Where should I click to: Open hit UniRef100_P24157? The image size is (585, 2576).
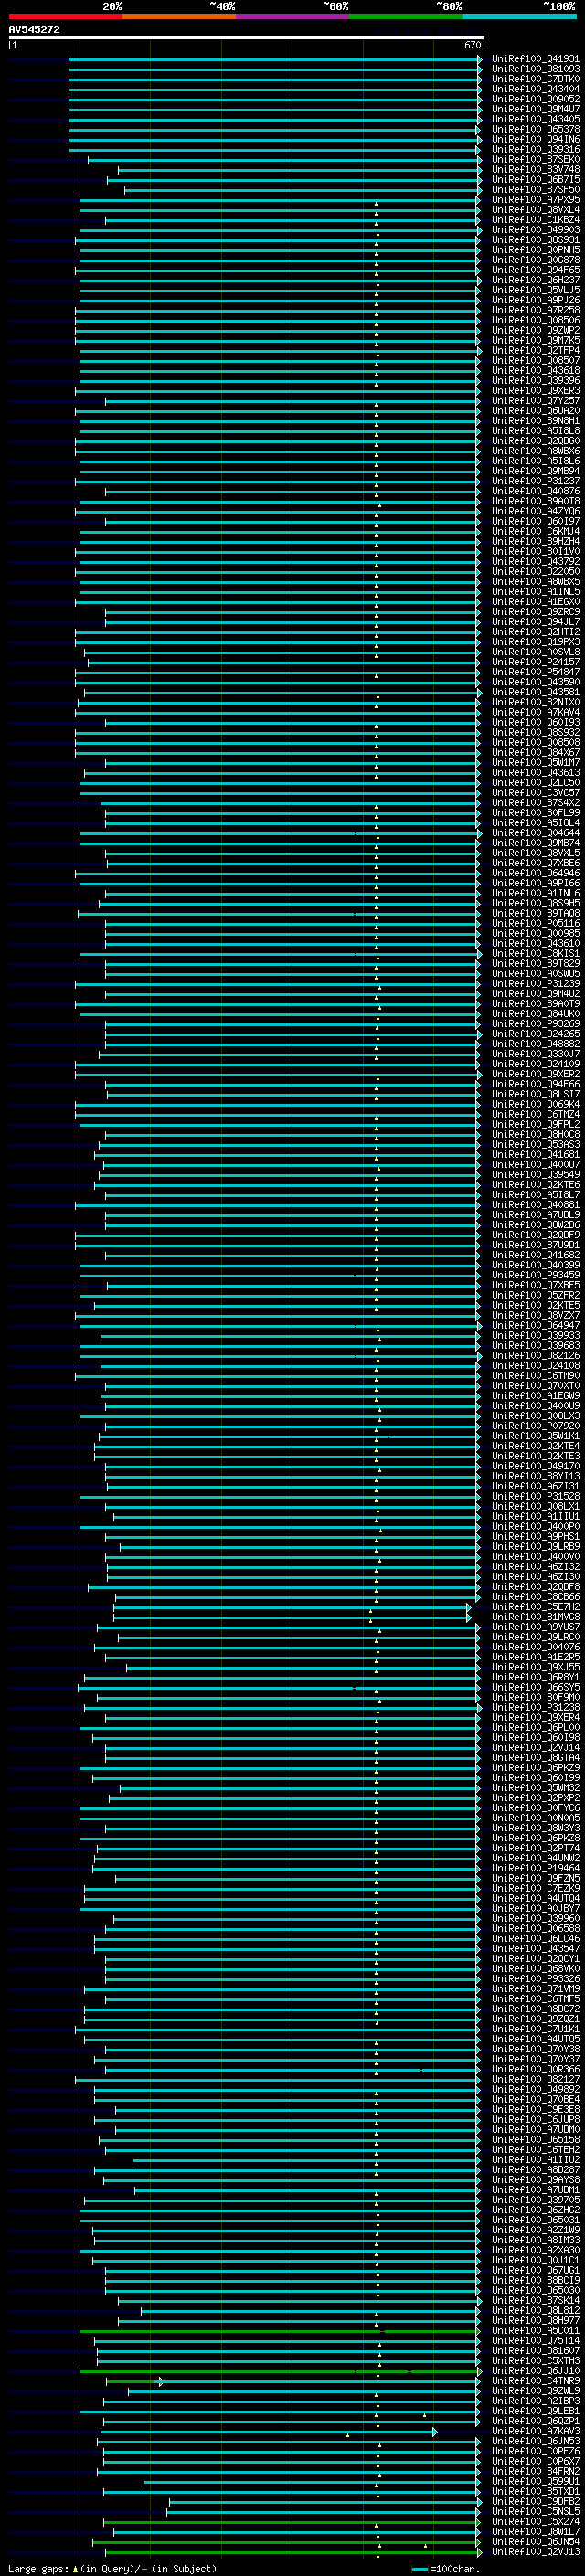coord(535,662)
